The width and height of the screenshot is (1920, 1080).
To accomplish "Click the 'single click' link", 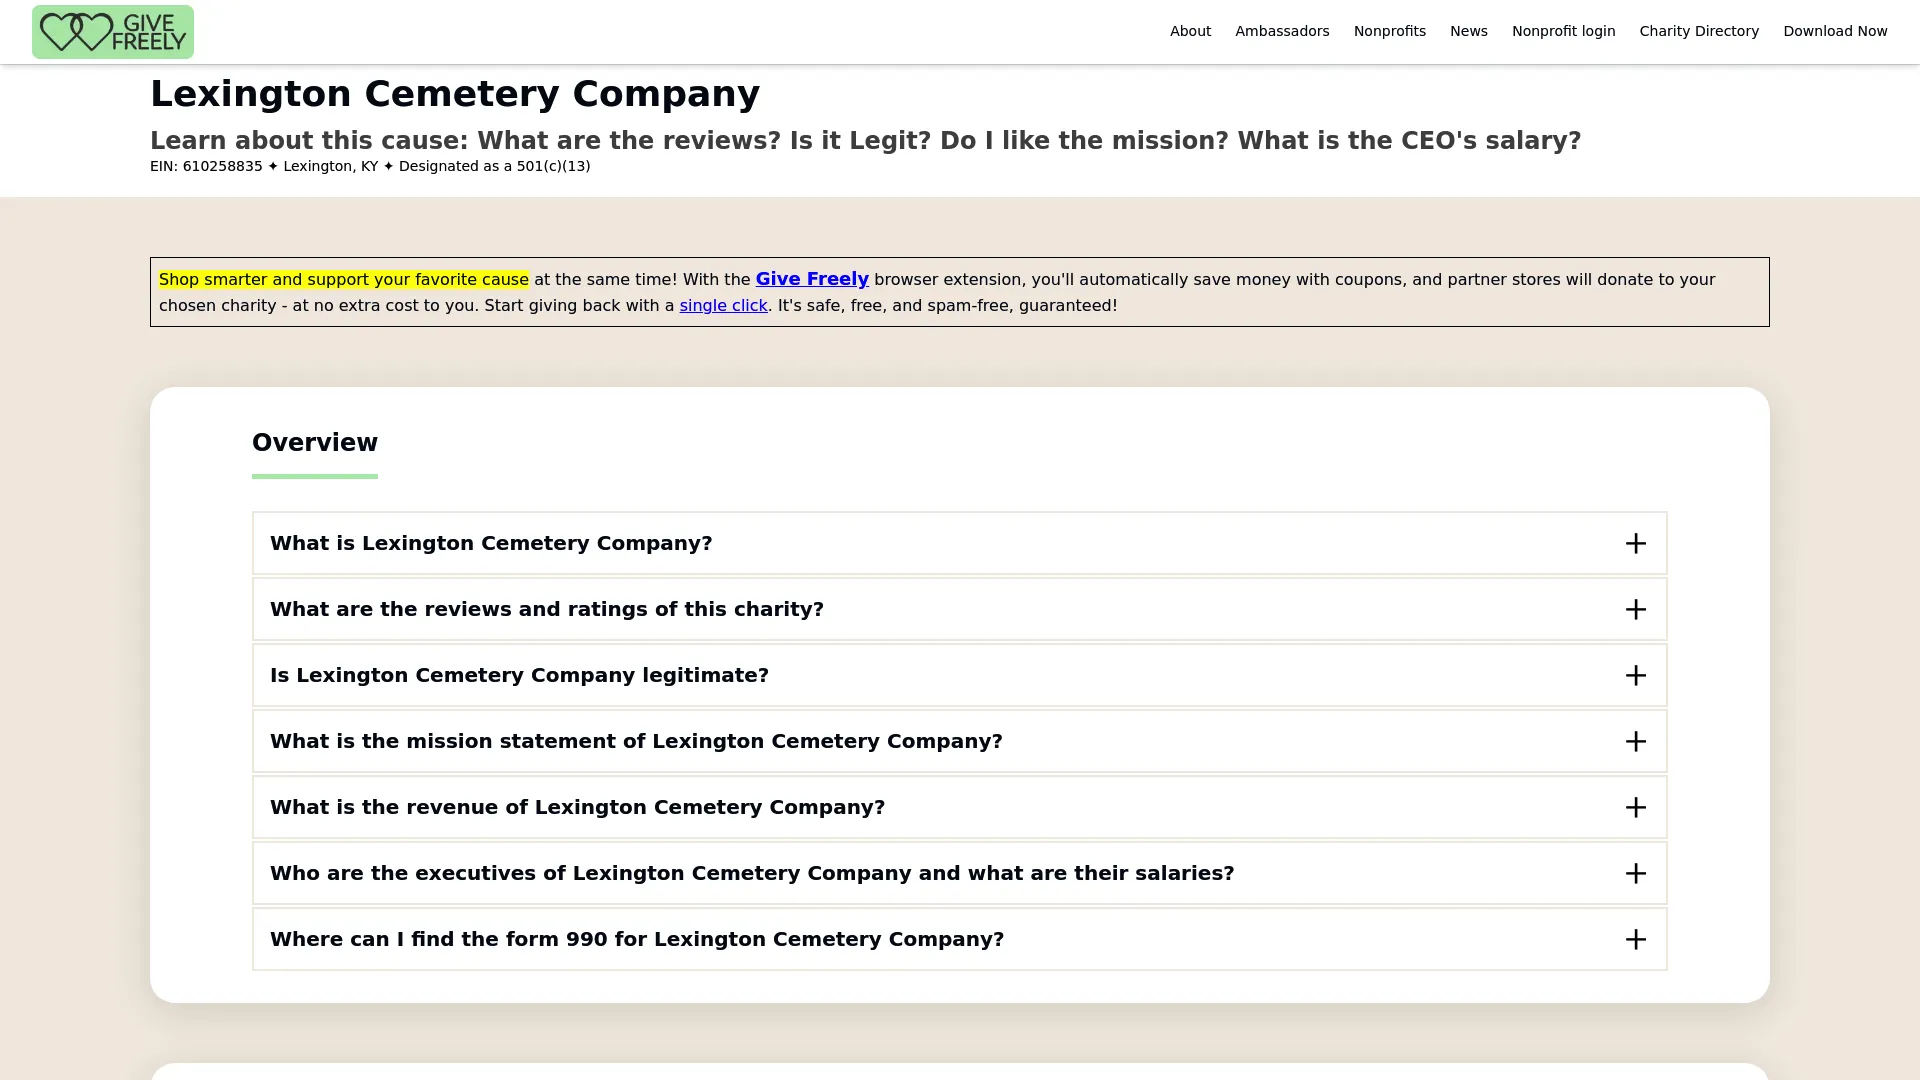I will (723, 305).
